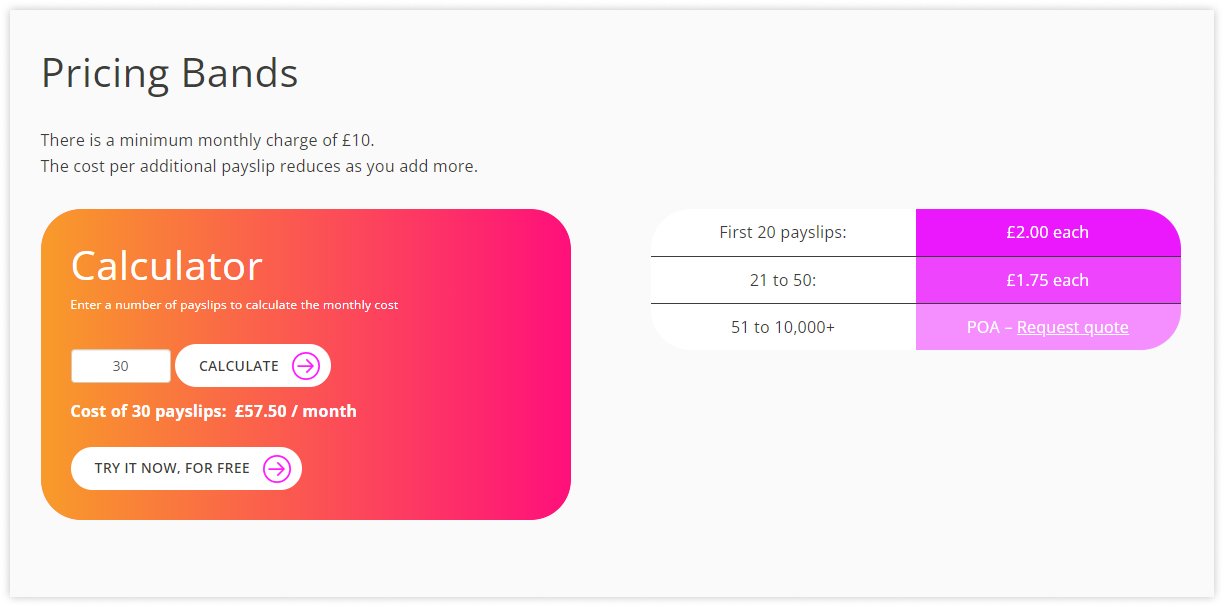Image resolution: width=1224 pixels, height=607 pixels.
Task: Click the £2.00 each price cell
Action: (x=1048, y=232)
